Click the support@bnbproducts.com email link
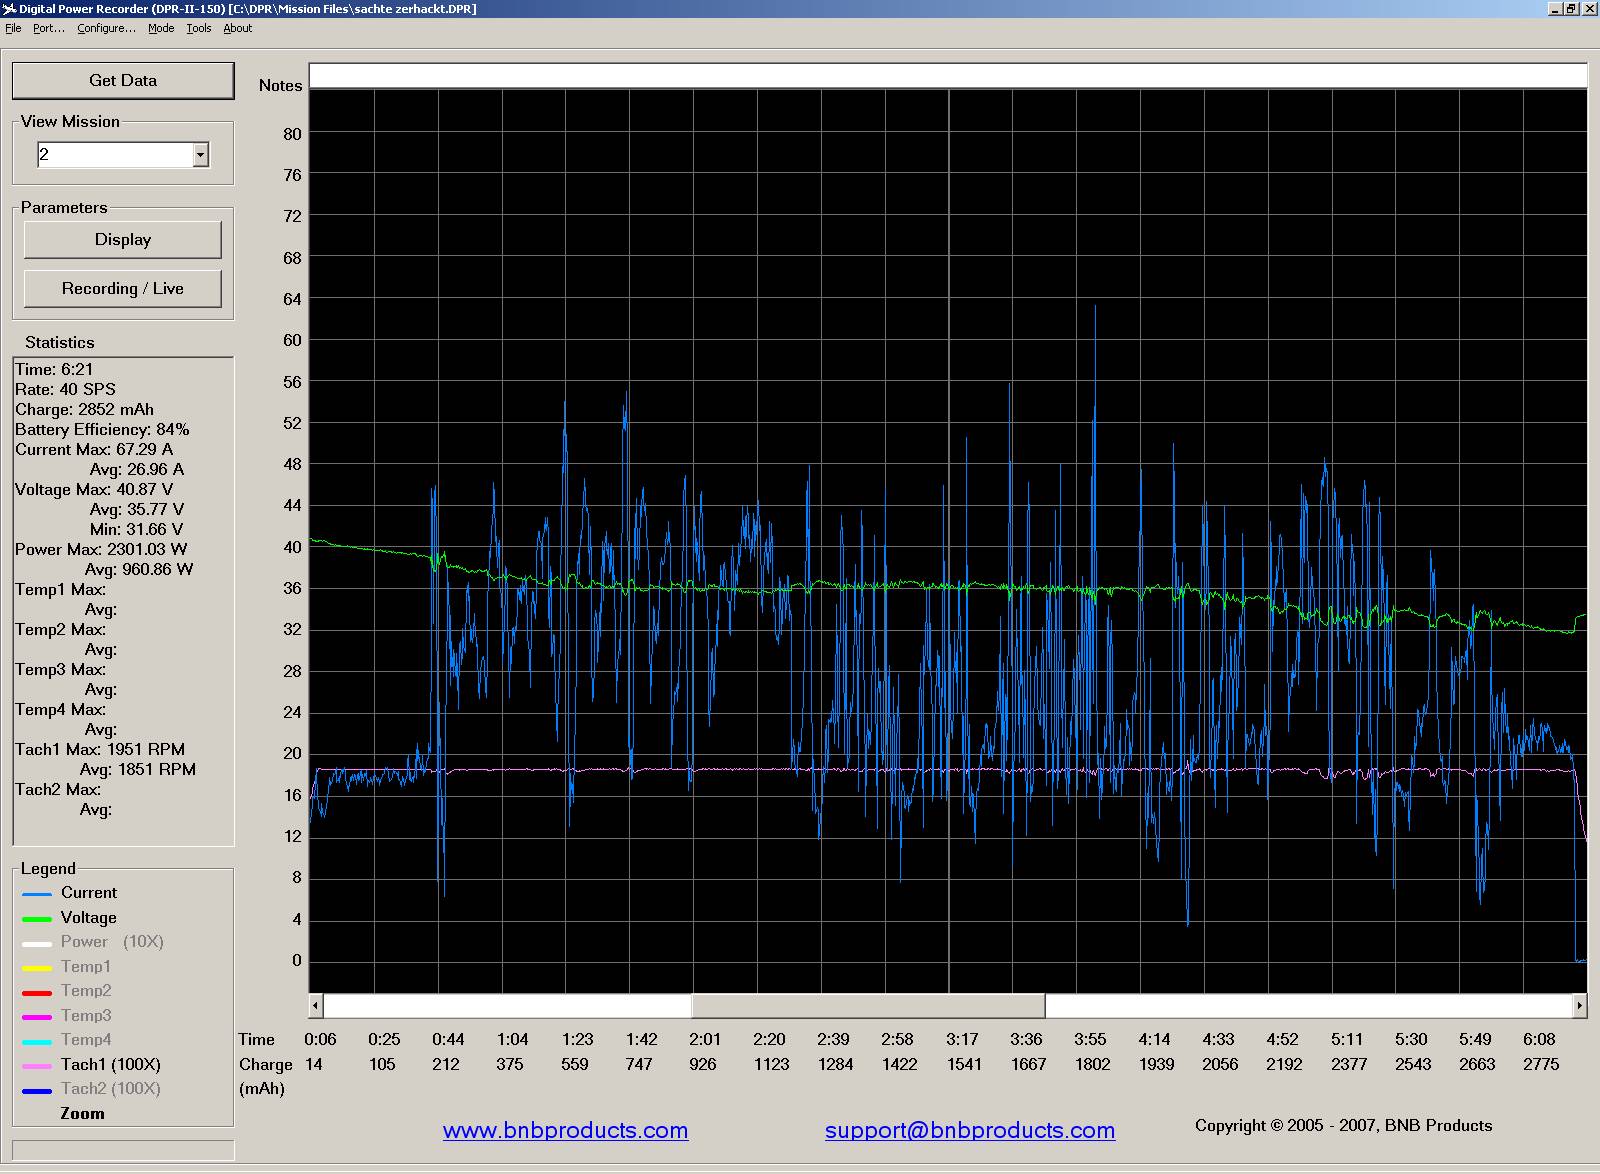 coord(969,1131)
